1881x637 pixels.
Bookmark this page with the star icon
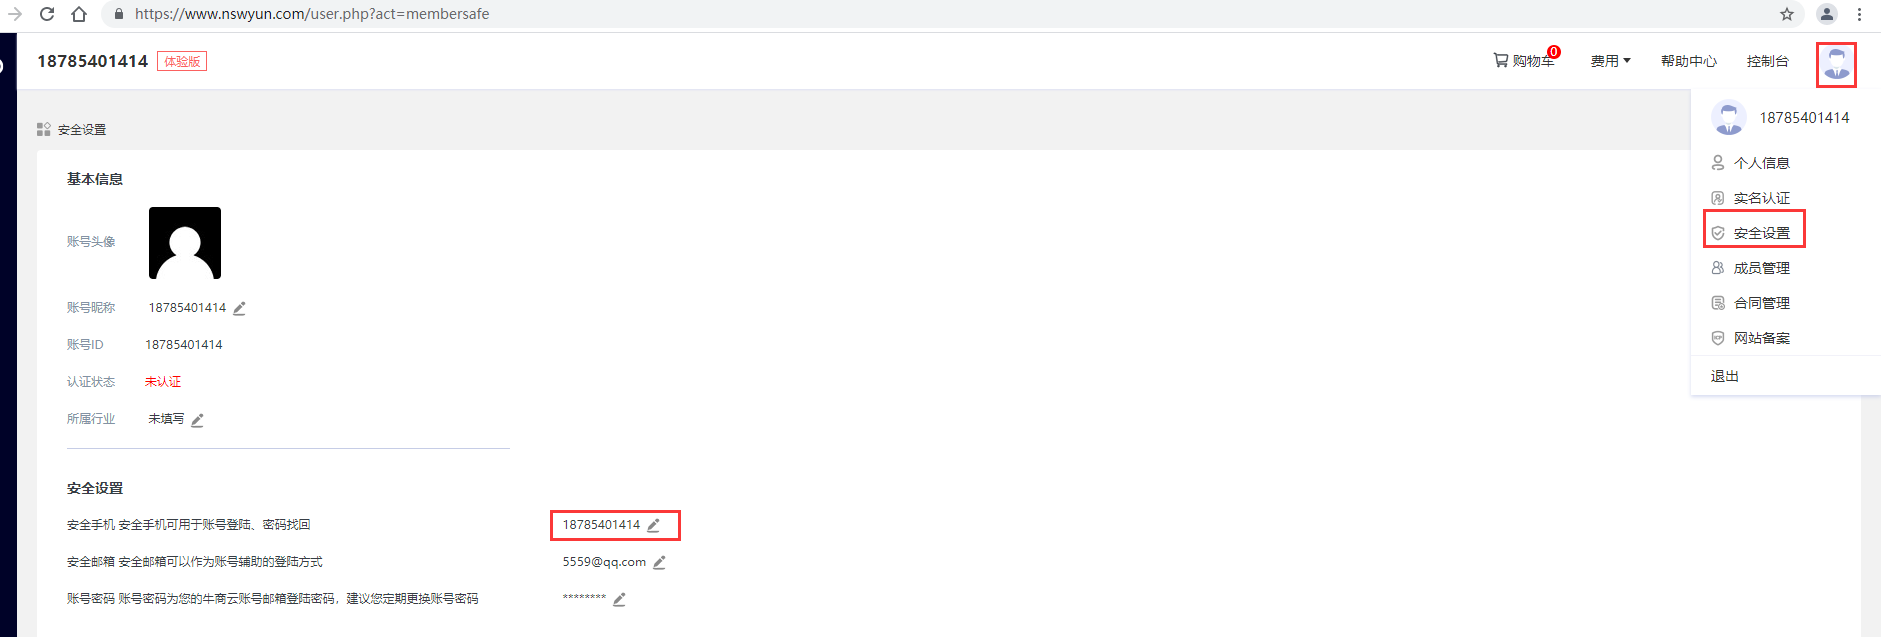pyautogui.click(x=1787, y=14)
